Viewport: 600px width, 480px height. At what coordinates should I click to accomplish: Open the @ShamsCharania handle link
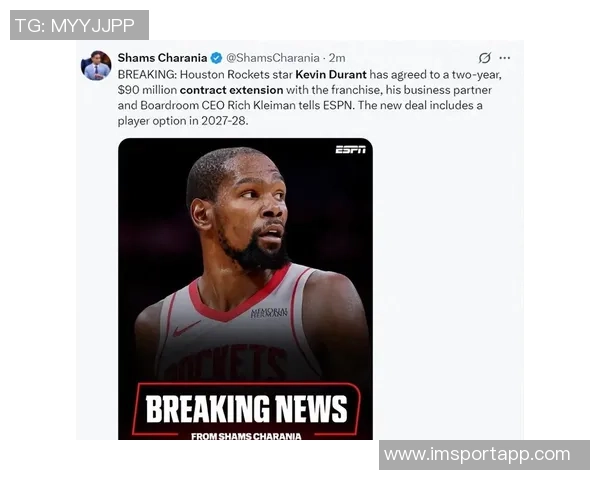coord(272,58)
